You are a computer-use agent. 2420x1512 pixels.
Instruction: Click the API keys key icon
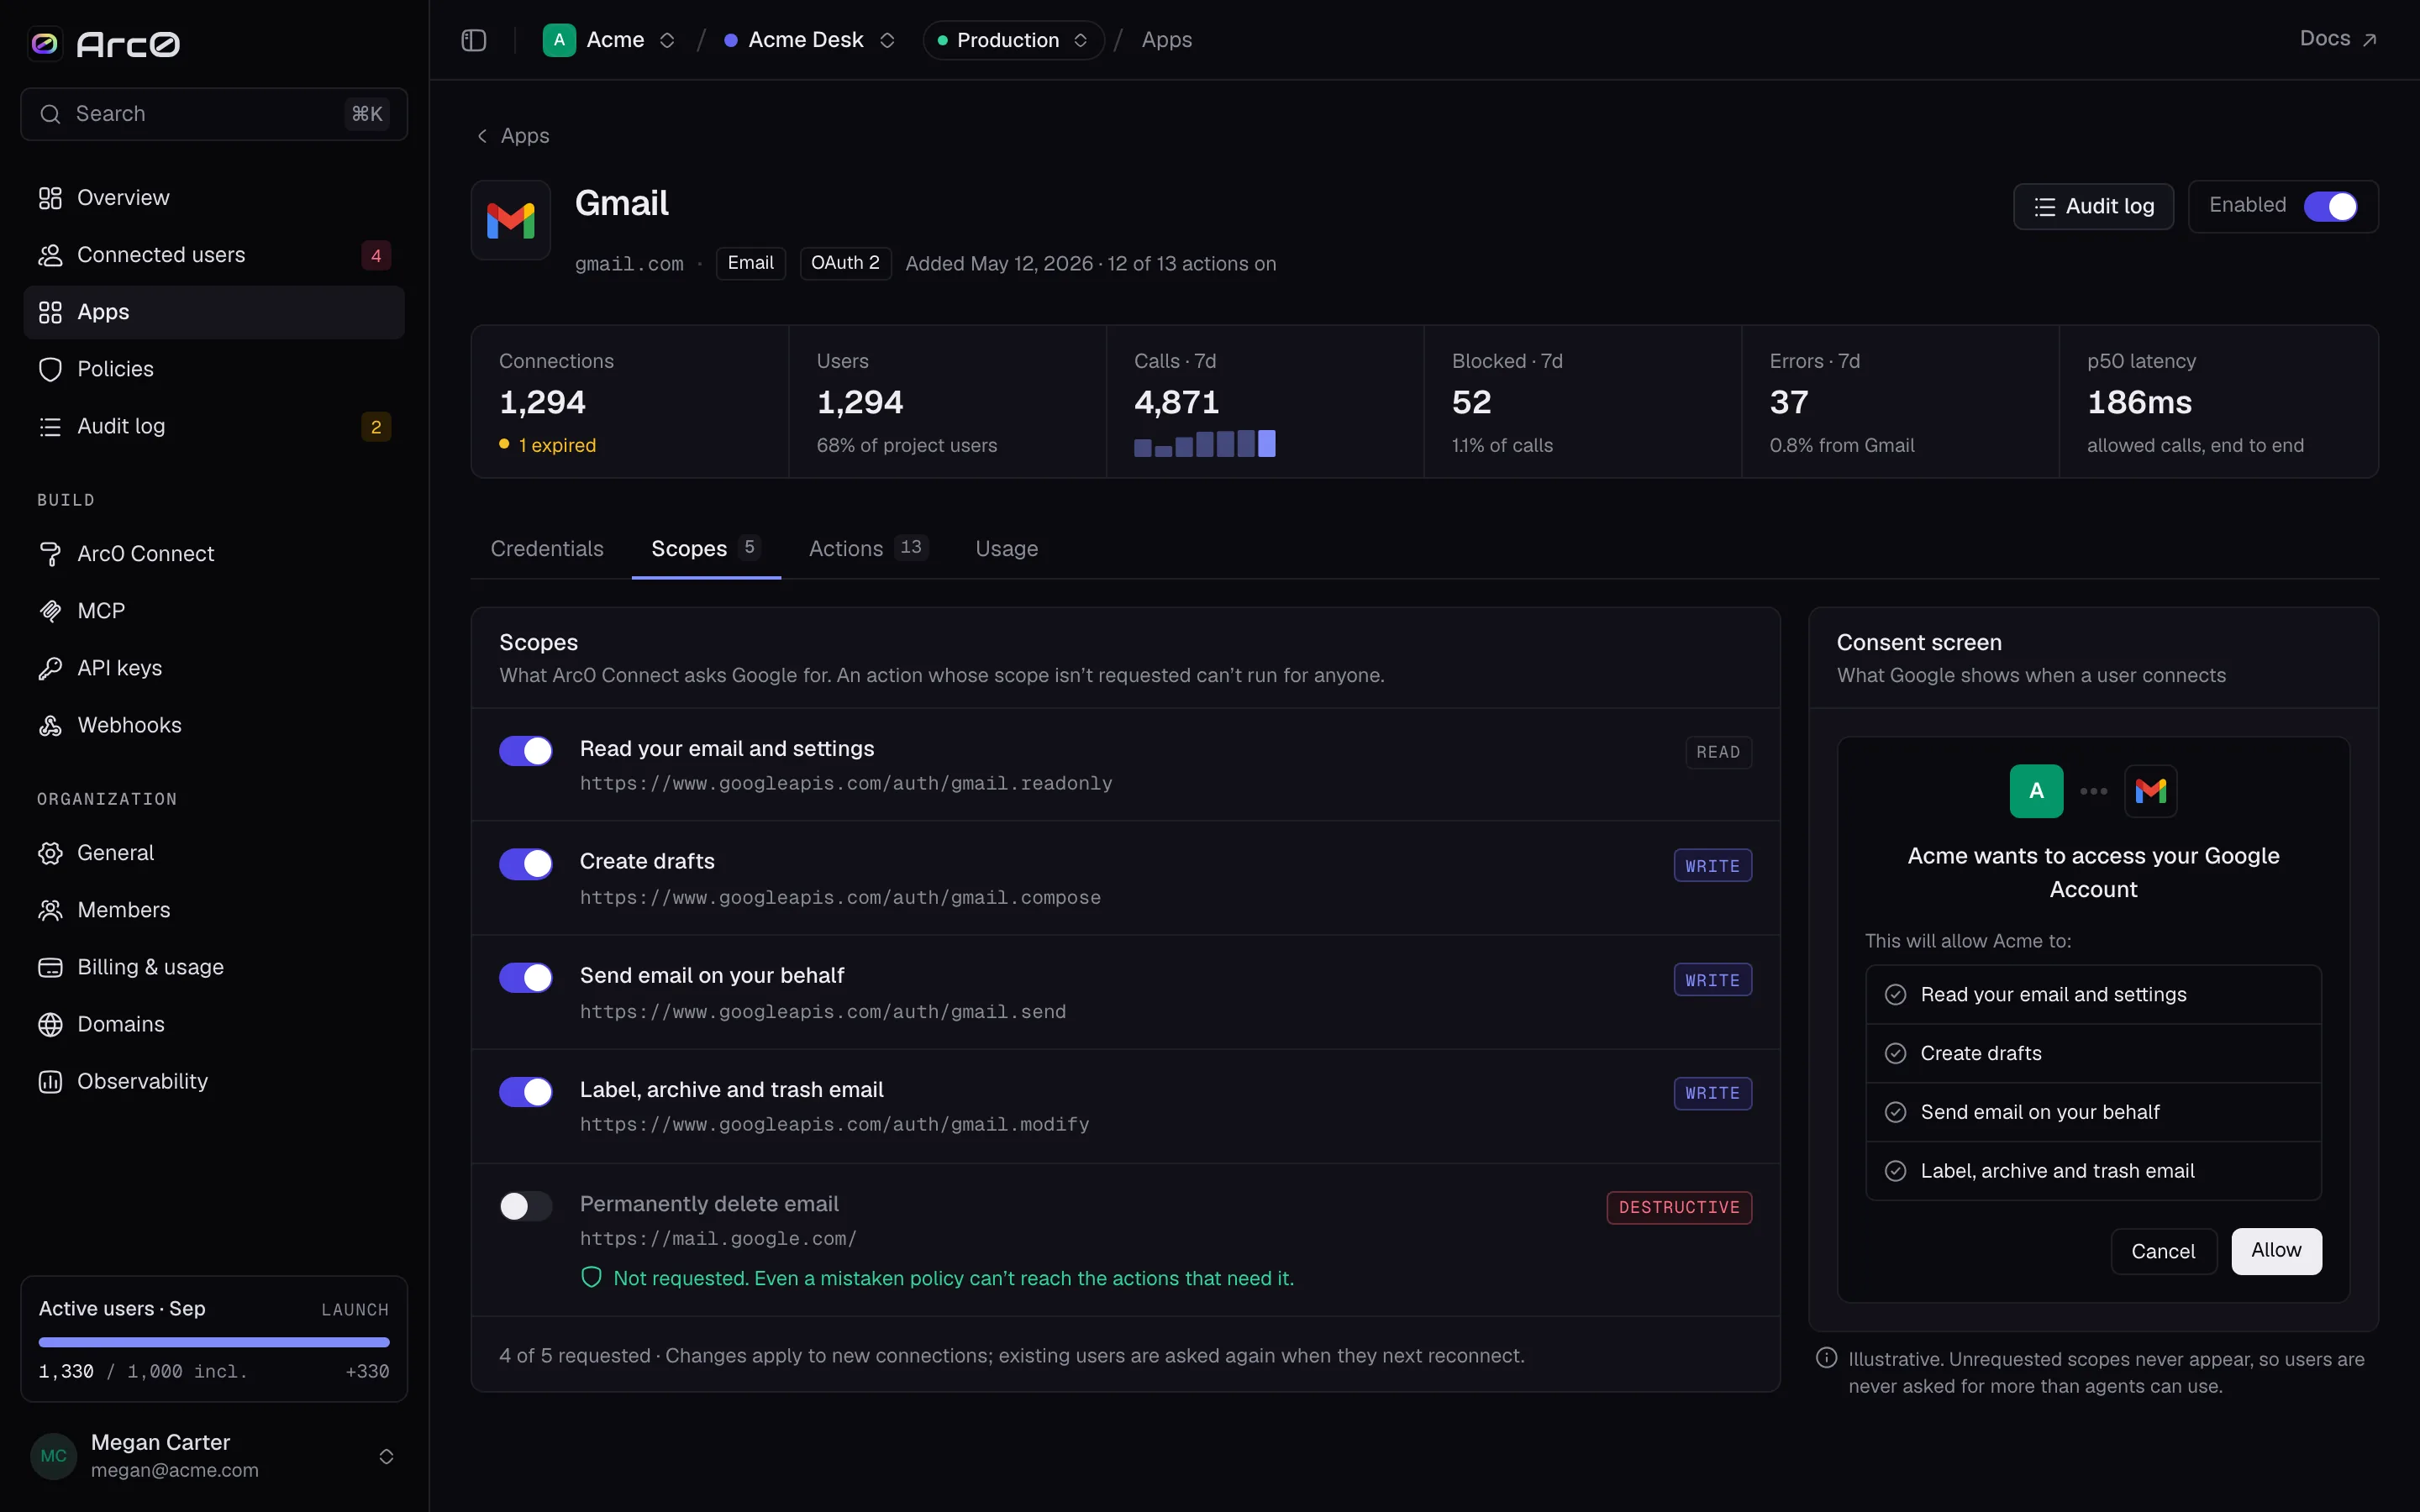pos(50,668)
